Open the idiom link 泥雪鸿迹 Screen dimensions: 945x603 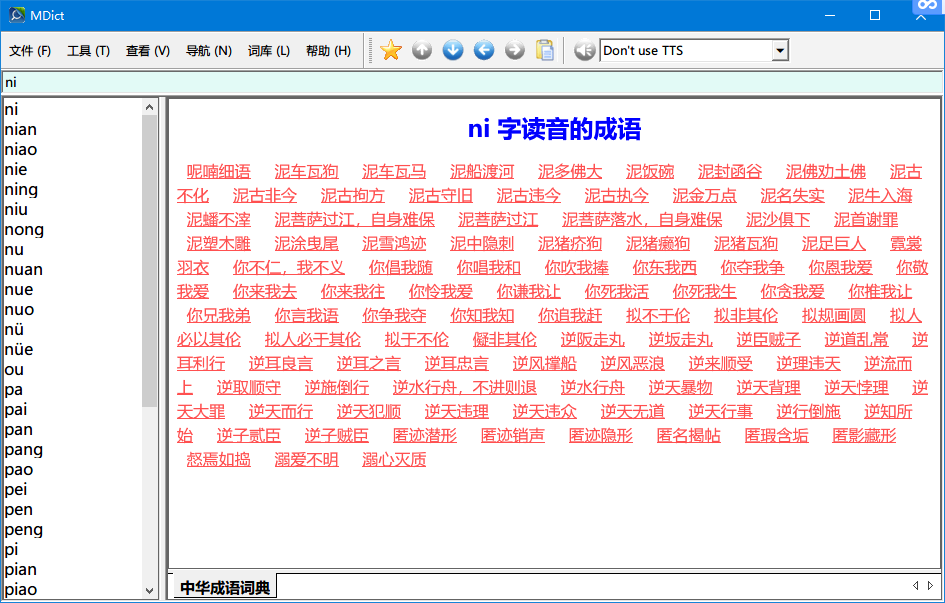(x=394, y=243)
